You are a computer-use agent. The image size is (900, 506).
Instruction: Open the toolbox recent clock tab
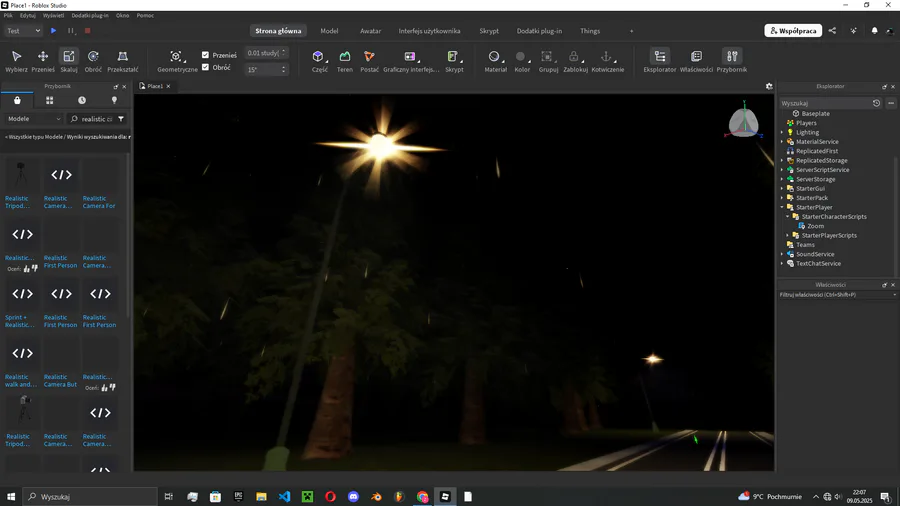click(82, 100)
